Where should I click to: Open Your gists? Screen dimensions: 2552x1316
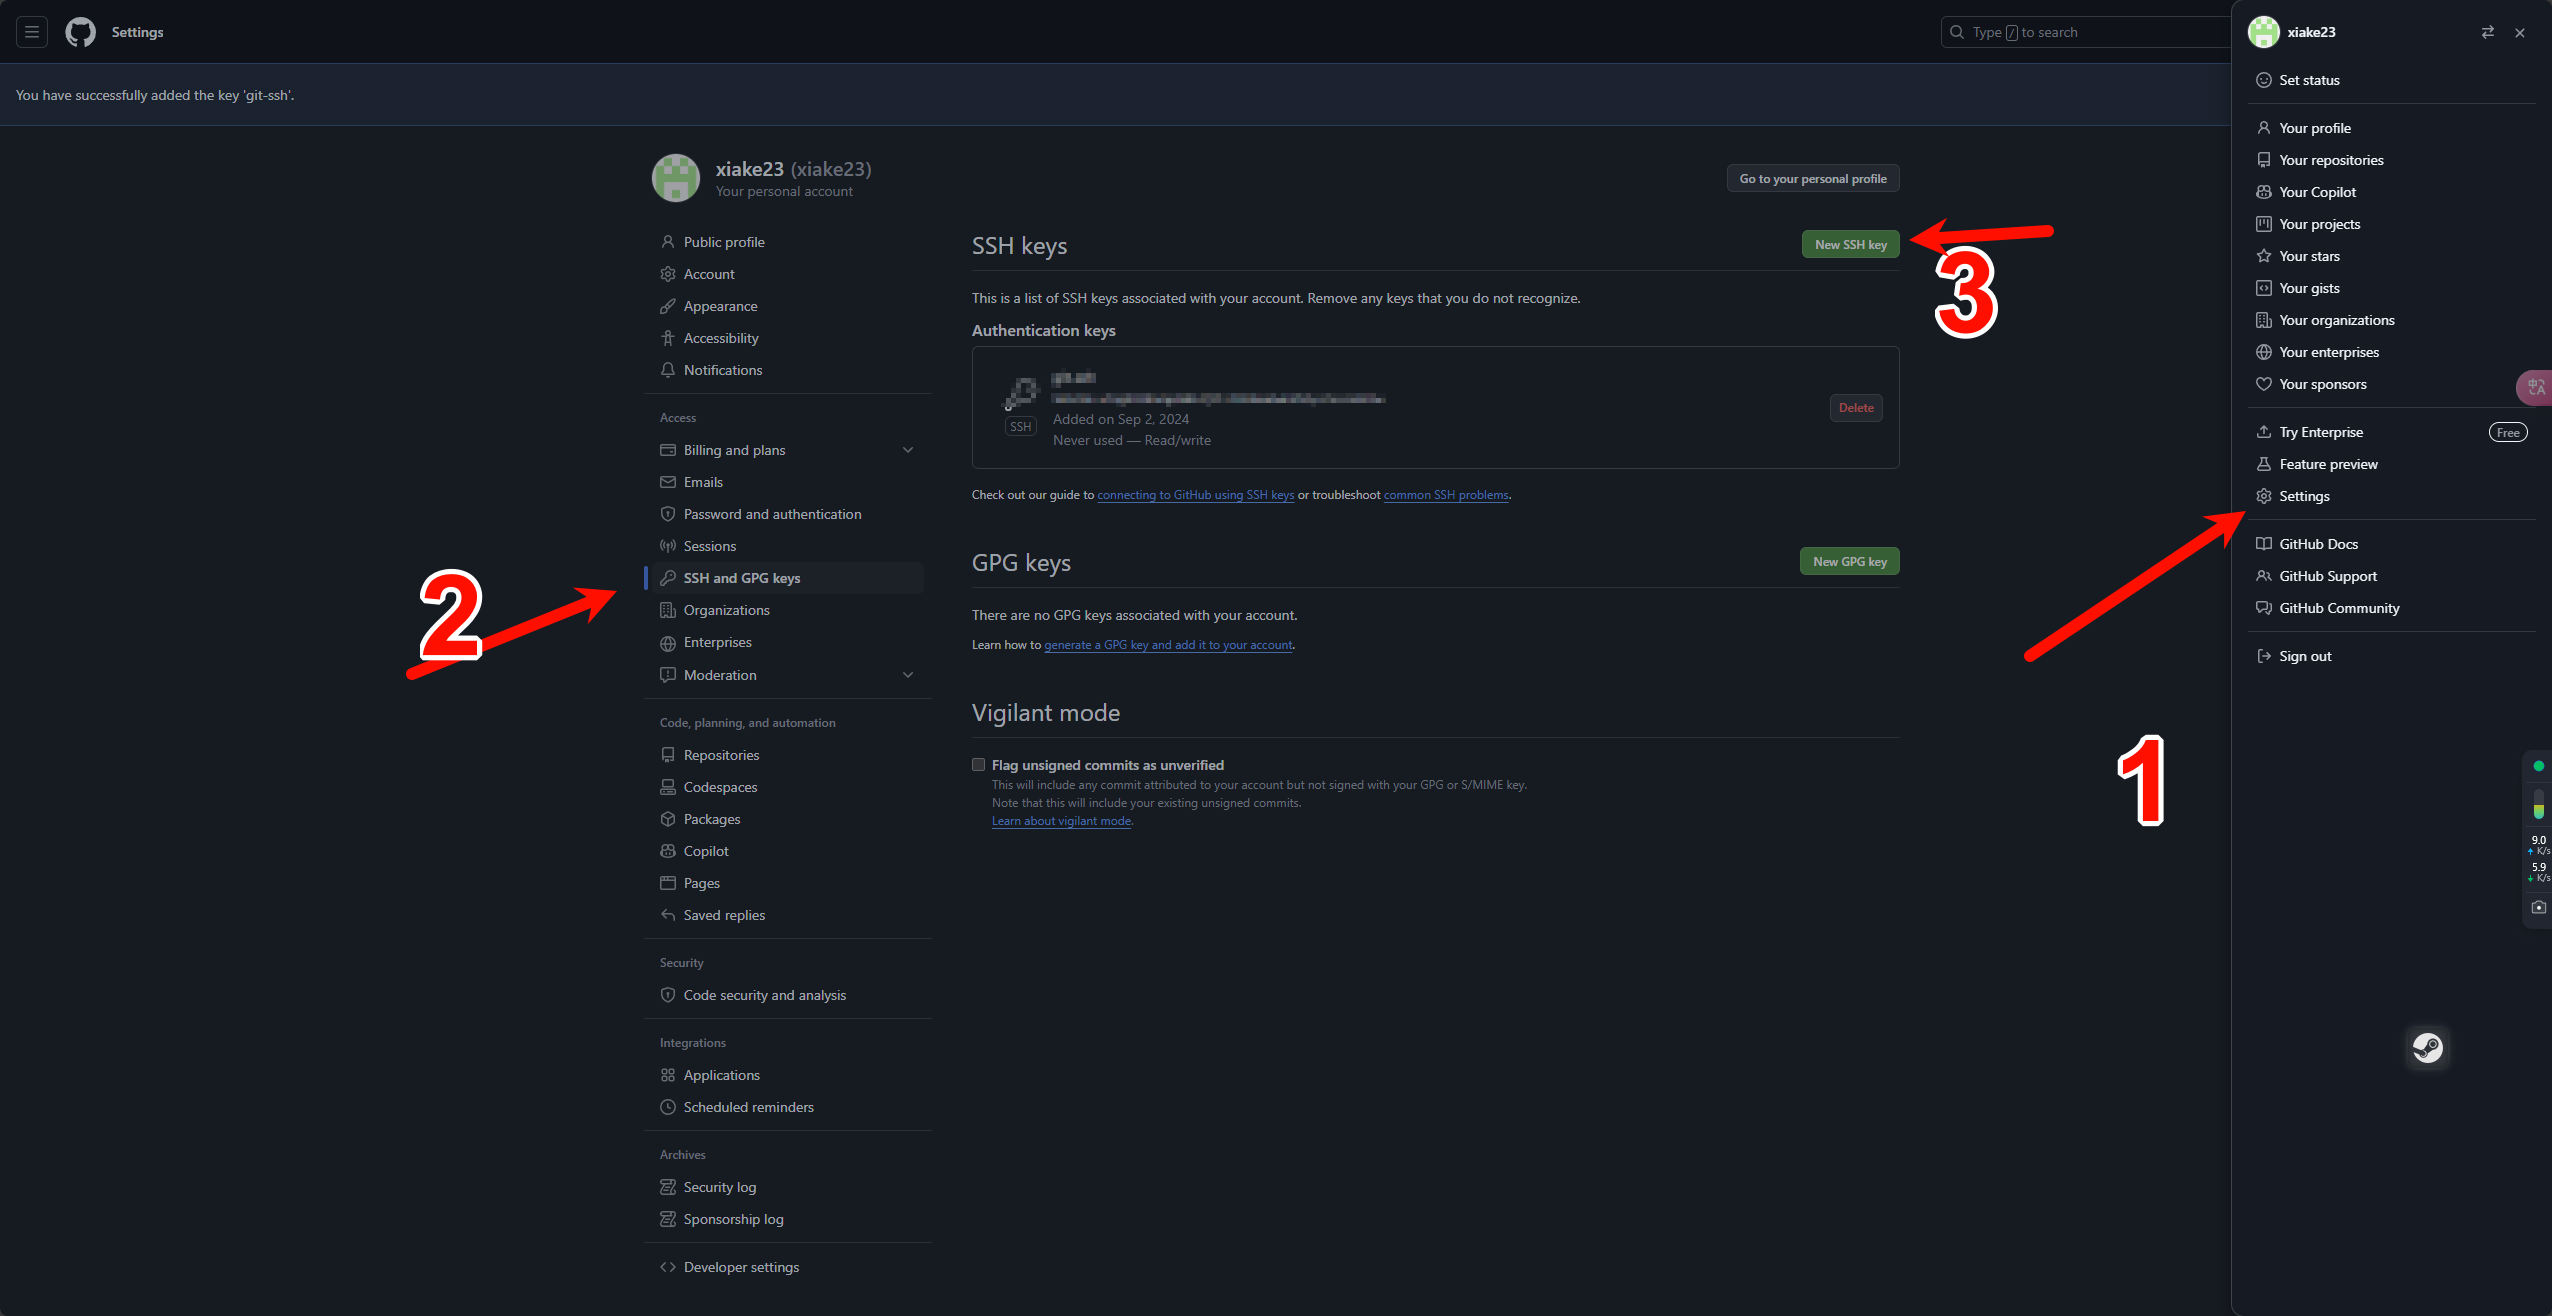tap(2391, 288)
